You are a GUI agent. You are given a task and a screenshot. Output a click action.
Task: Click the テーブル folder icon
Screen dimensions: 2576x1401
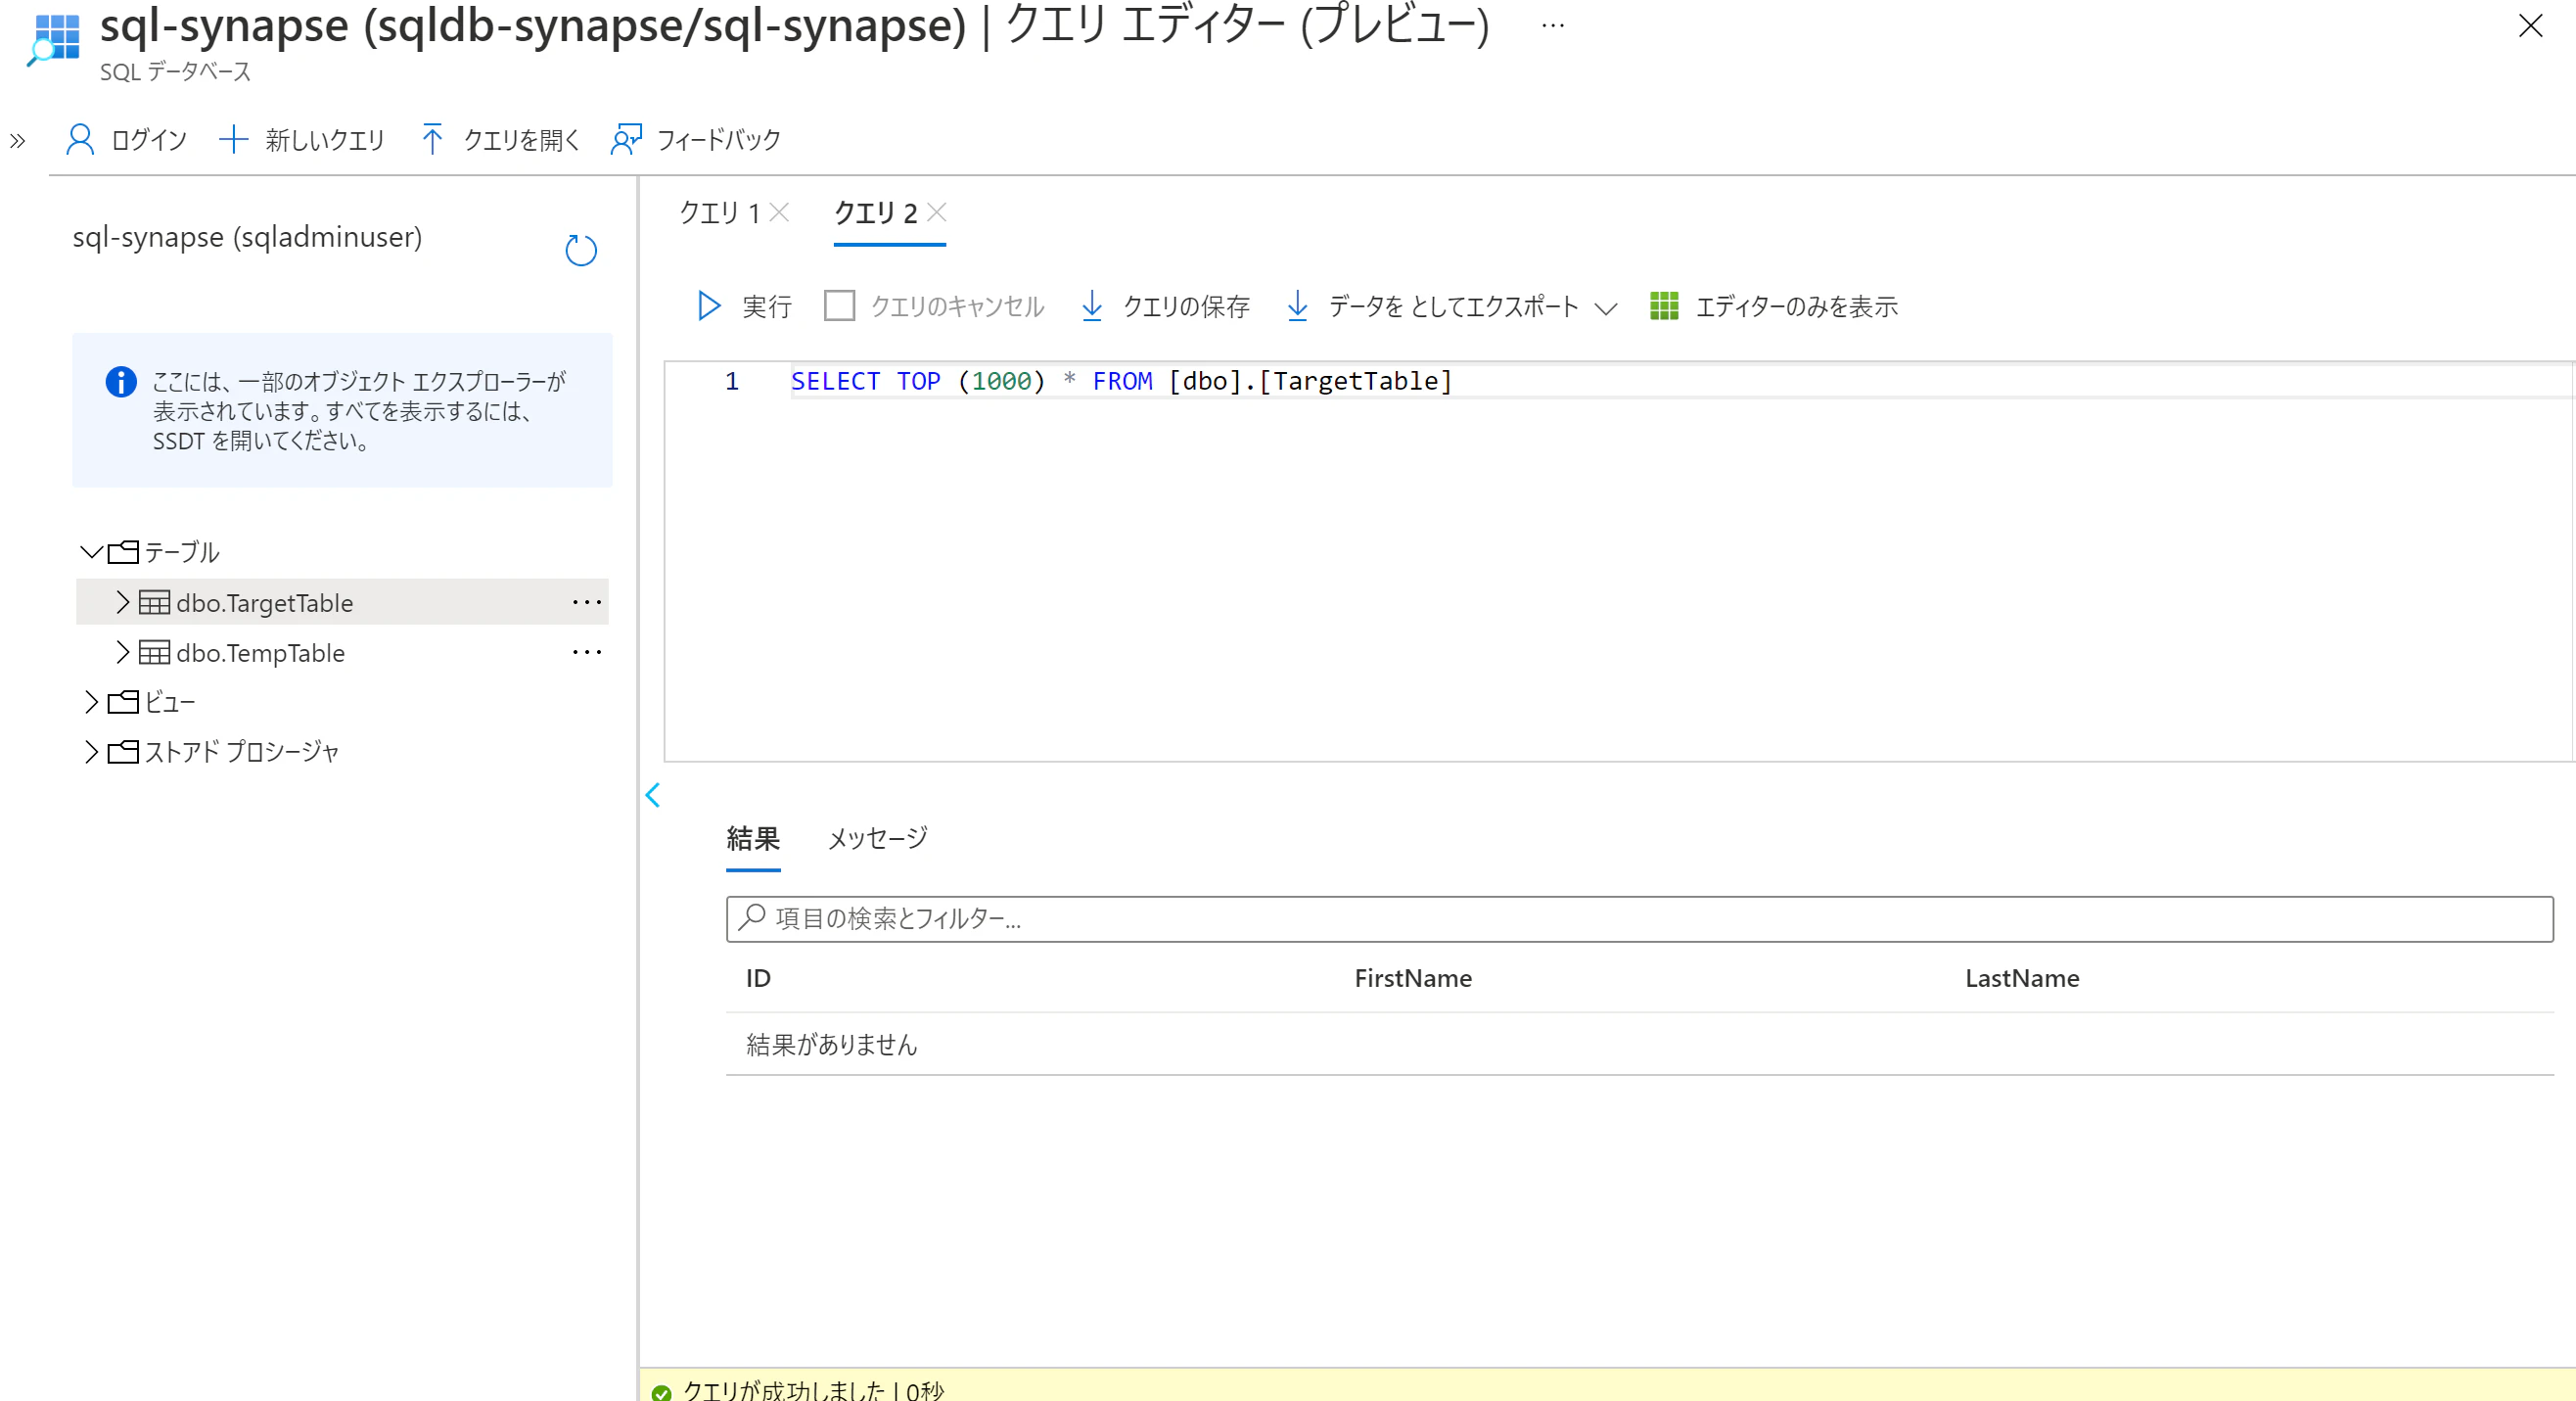[x=123, y=552]
